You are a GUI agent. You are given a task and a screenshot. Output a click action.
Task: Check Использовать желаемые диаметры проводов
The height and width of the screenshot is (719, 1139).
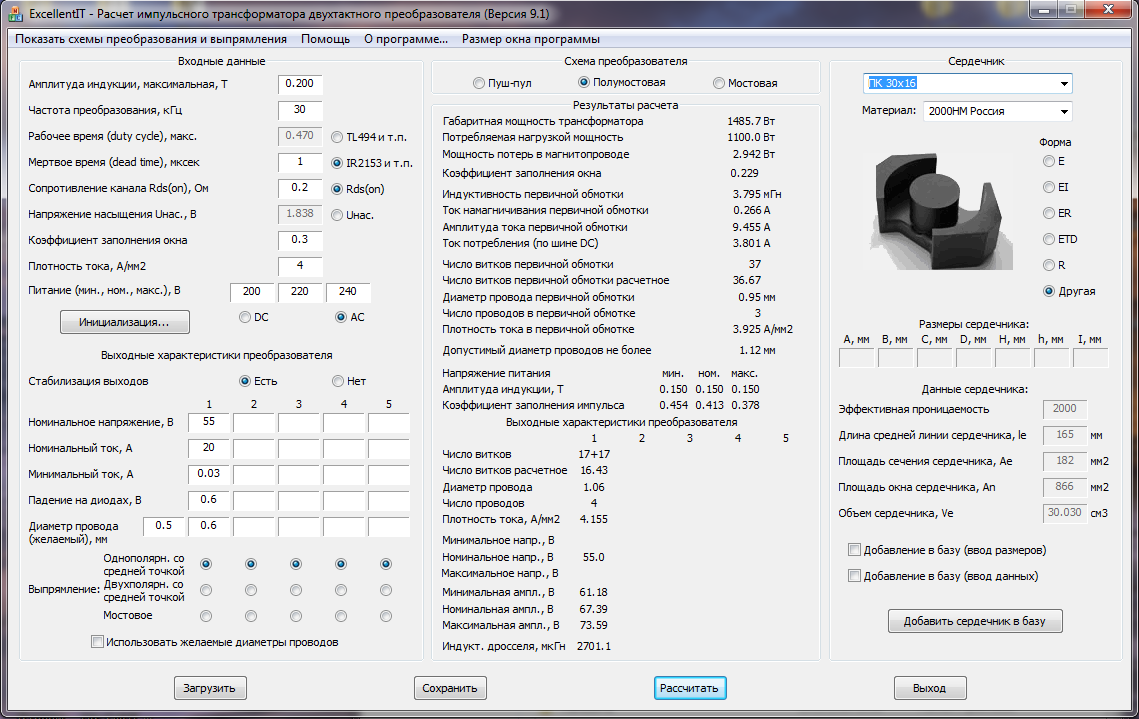97,642
